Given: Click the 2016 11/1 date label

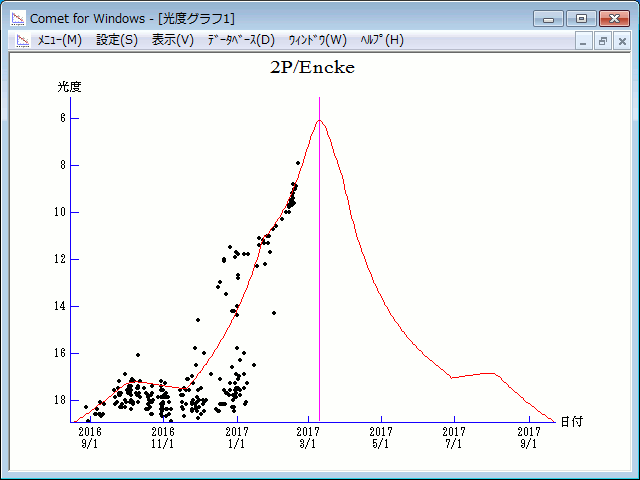Looking at the screenshot, I should [x=163, y=438].
